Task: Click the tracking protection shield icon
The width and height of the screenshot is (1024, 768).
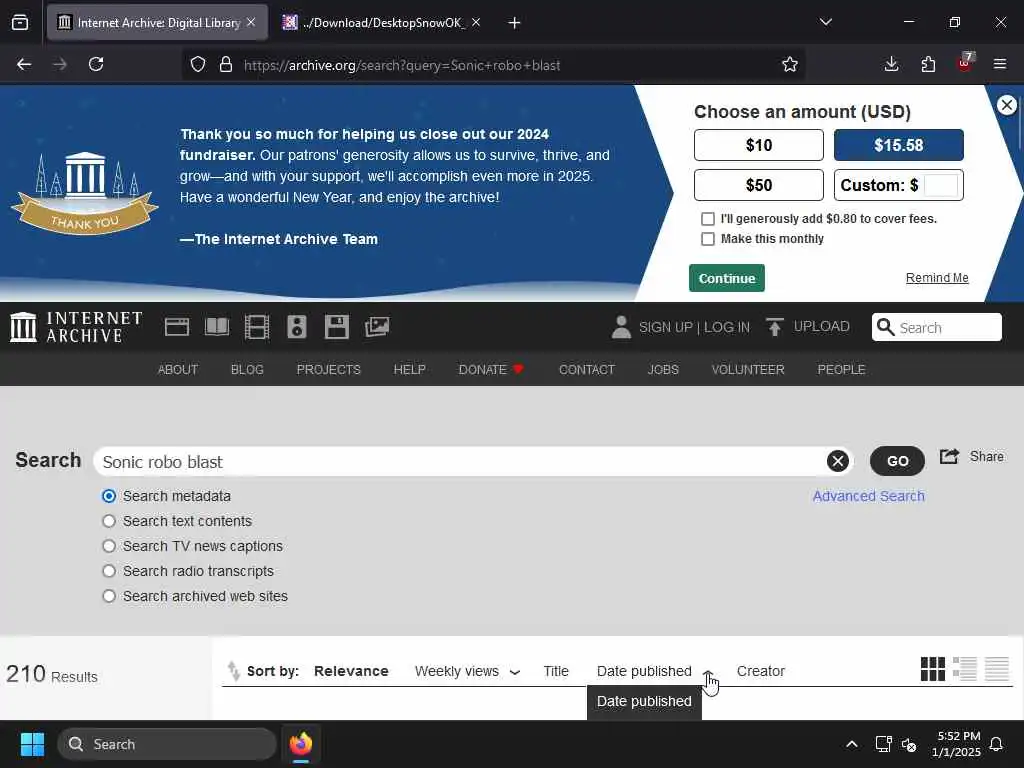Action: click(x=198, y=64)
